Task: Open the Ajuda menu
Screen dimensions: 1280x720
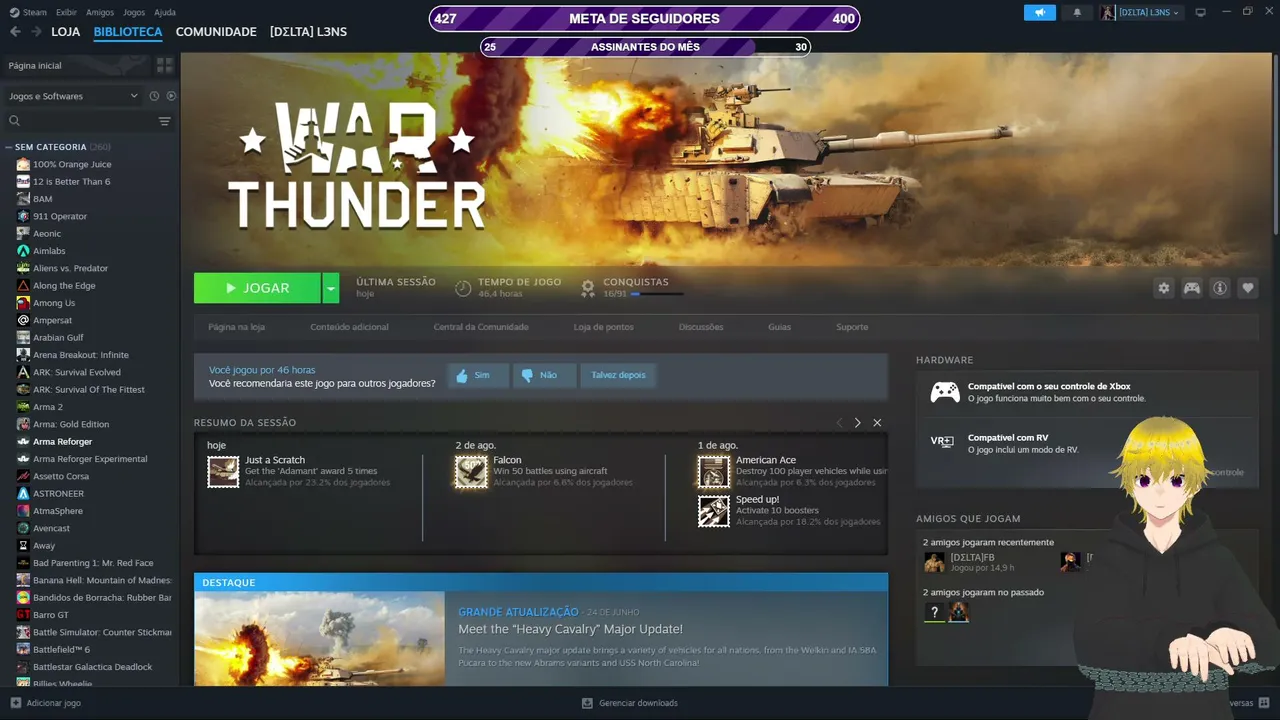Action: (x=165, y=12)
